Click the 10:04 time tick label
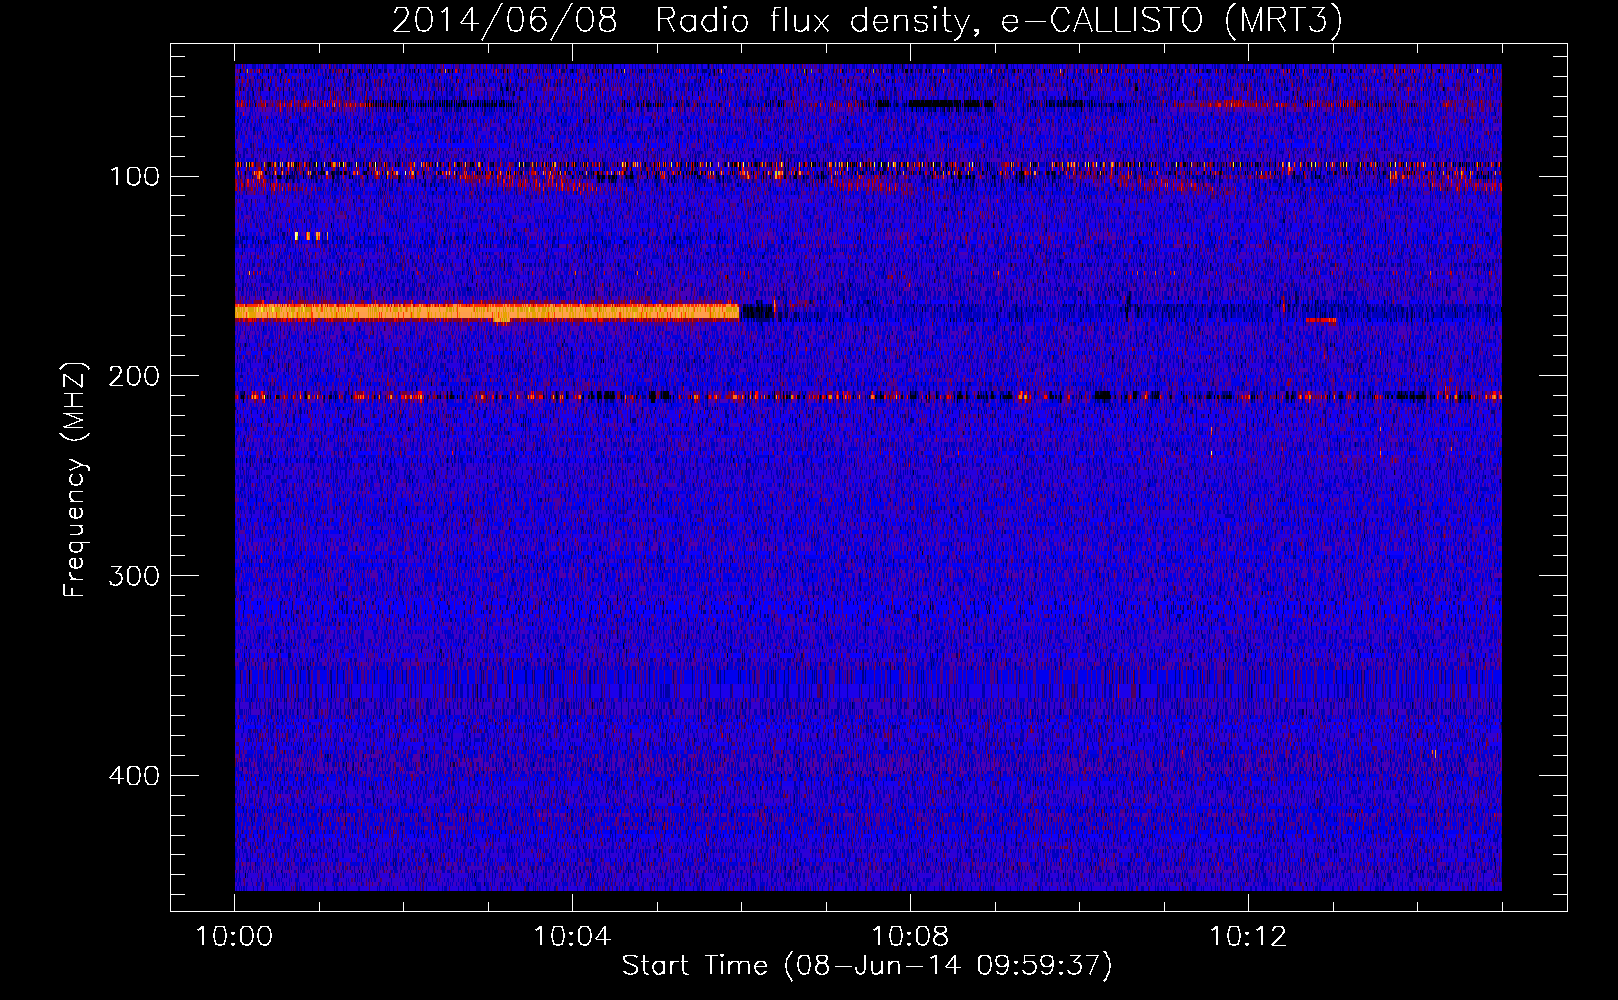This screenshot has width=1618, height=1000. (x=572, y=936)
